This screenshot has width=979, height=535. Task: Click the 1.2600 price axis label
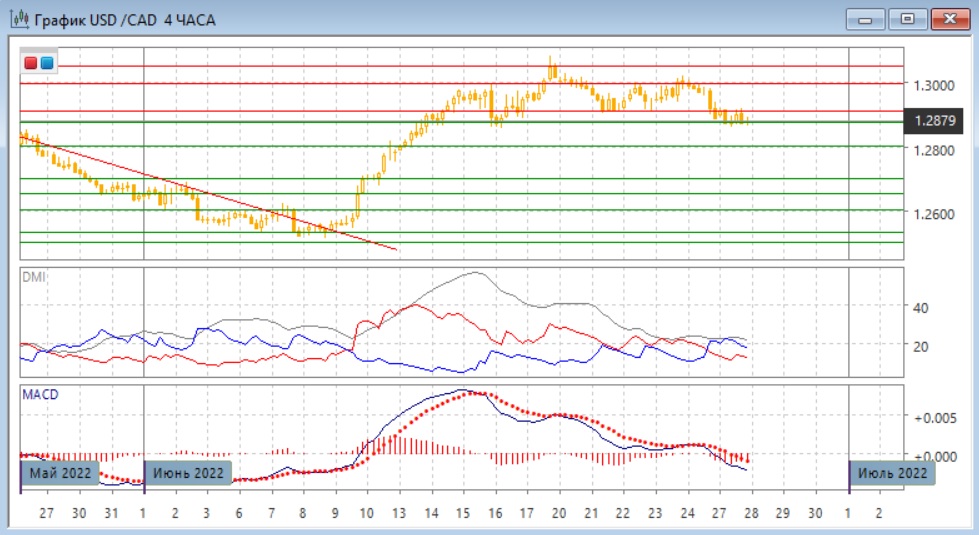[x=932, y=214]
